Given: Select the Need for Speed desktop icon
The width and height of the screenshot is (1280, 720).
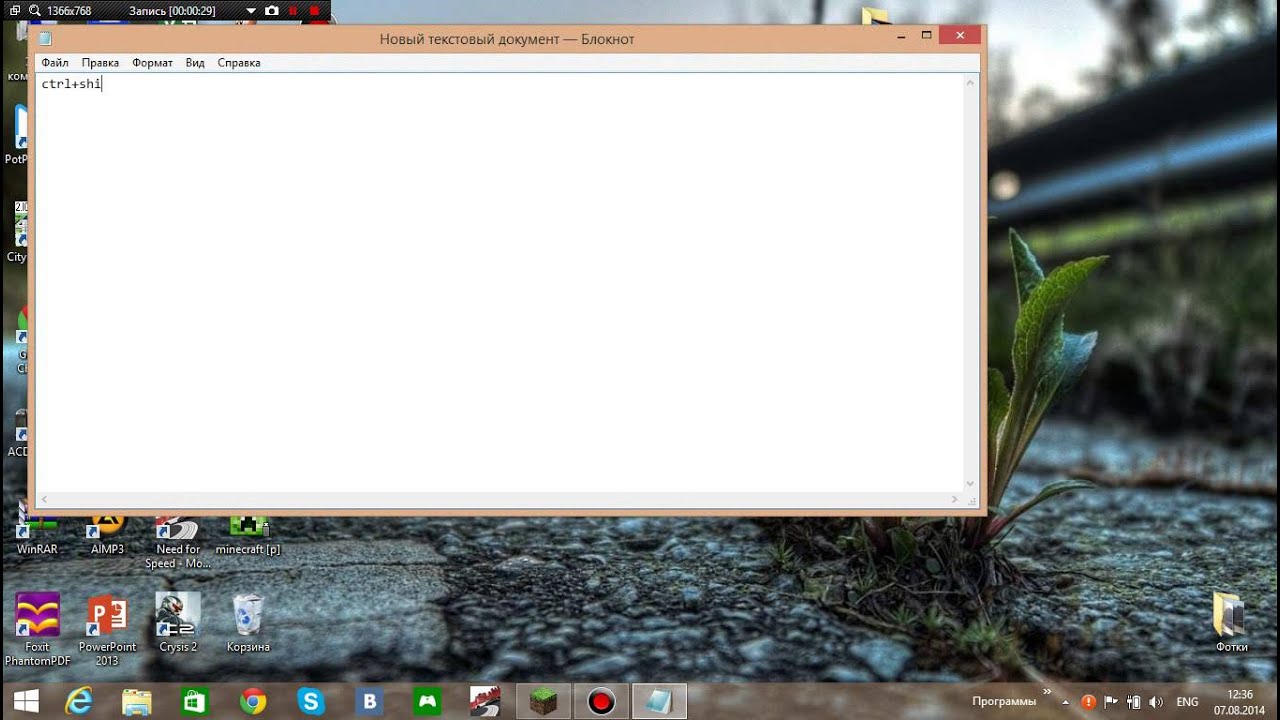Looking at the screenshot, I should (x=178, y=542).
